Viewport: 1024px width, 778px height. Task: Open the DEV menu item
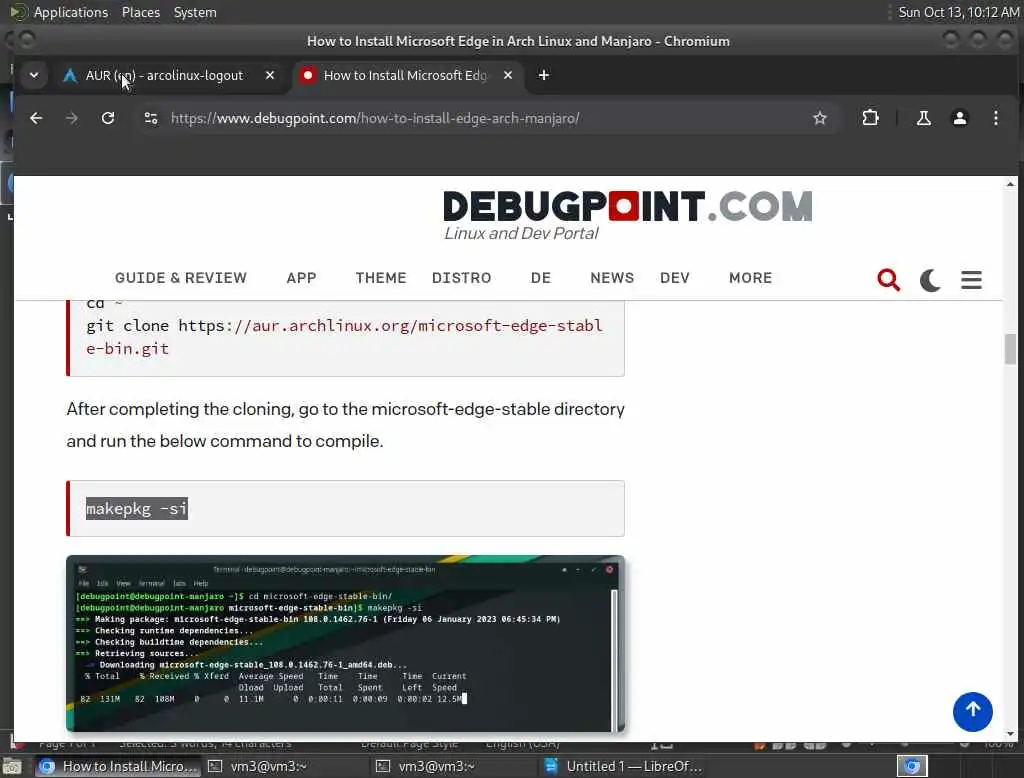coord(675,278)
